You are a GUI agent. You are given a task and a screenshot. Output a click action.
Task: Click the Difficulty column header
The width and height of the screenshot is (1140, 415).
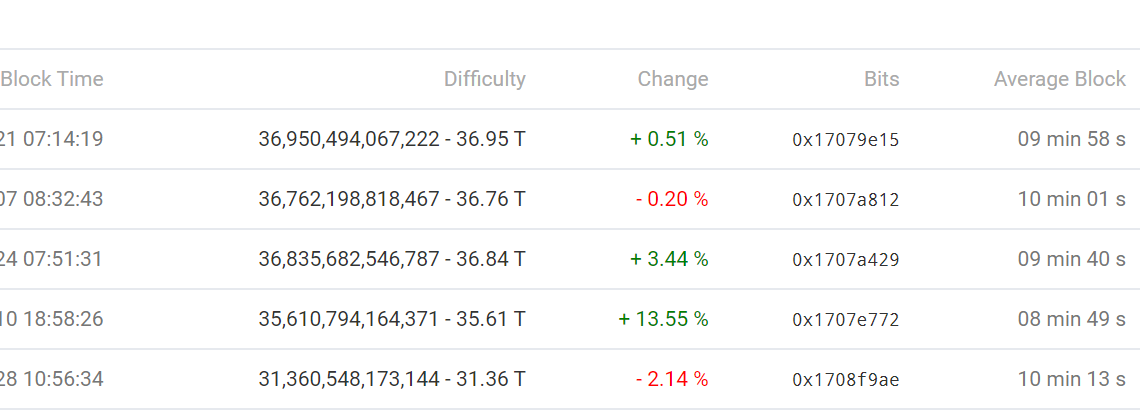pyautogui.click(x=485, y=79)
